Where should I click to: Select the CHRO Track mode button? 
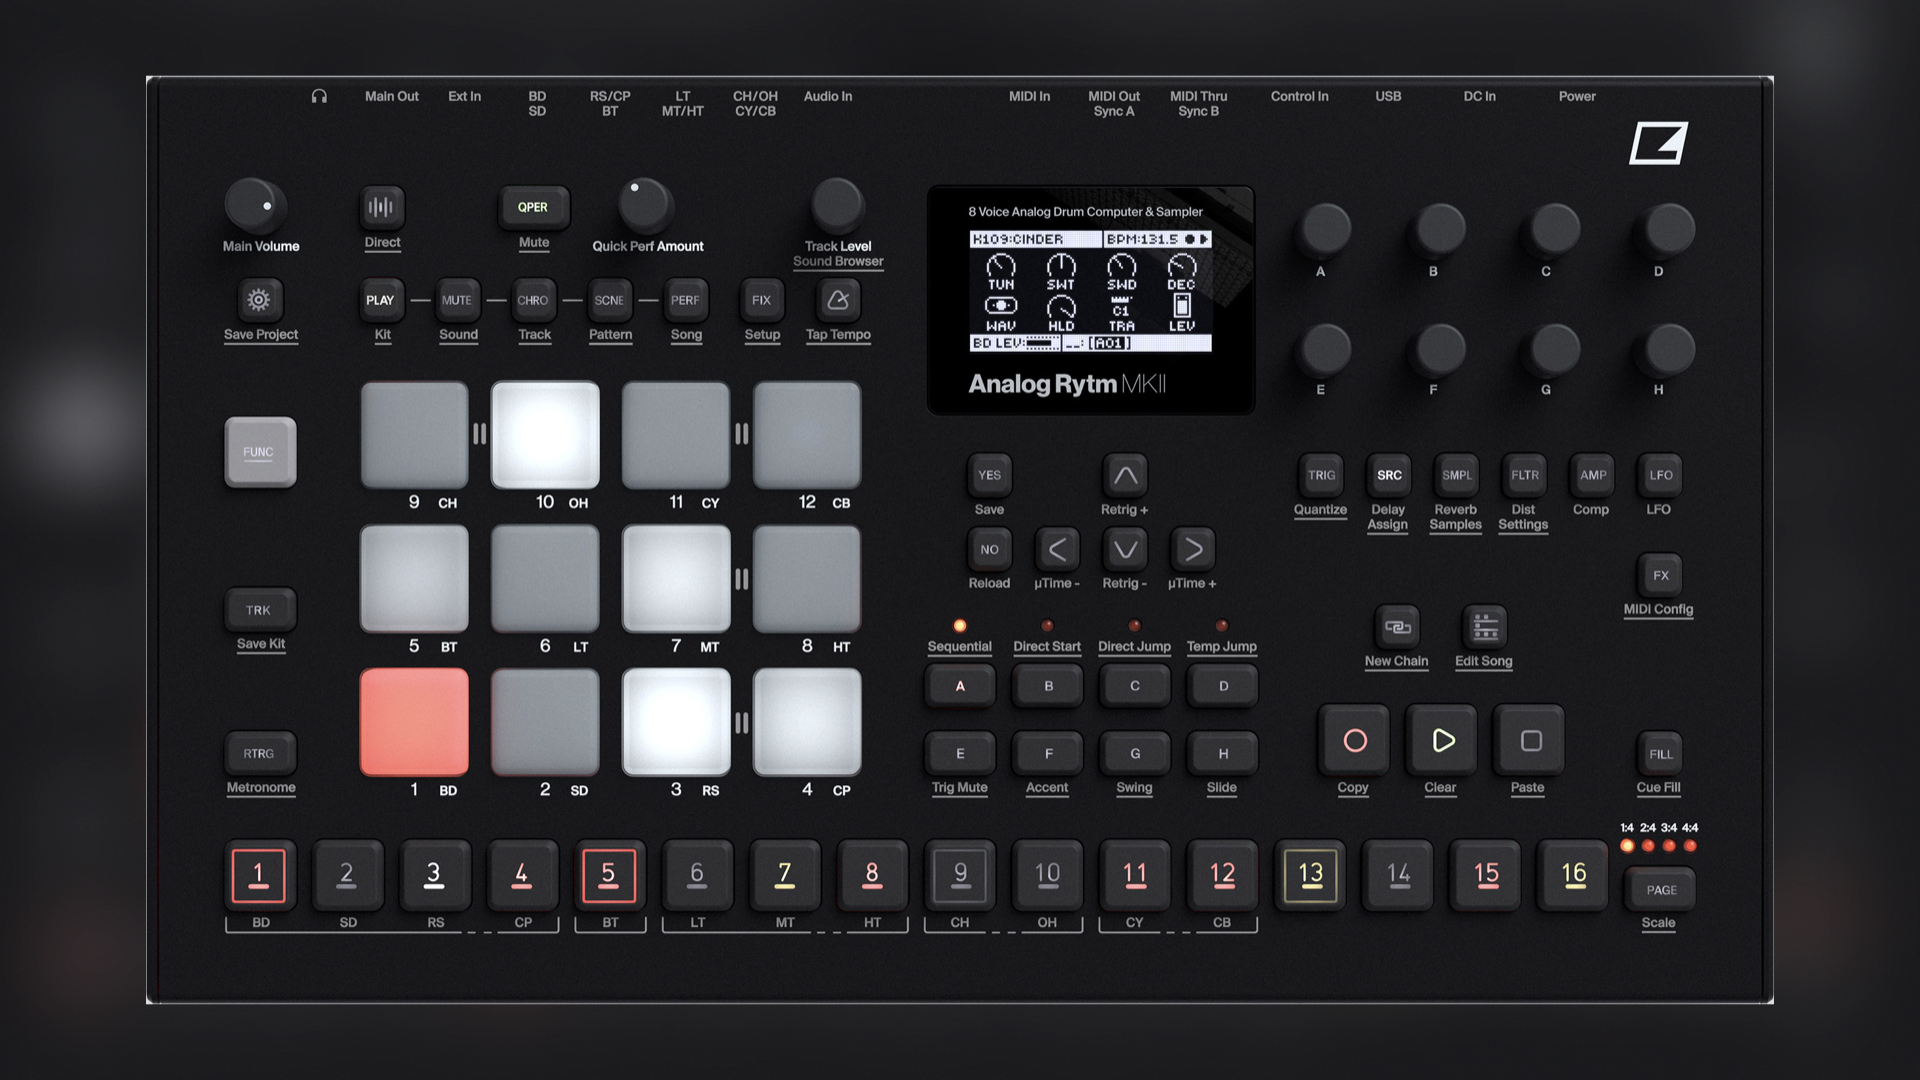coord(533,300)
